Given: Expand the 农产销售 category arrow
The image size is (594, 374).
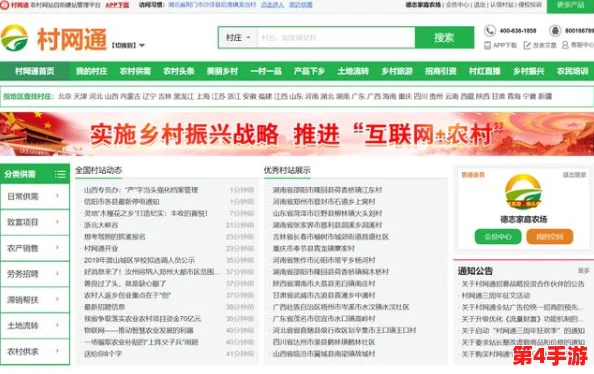Looking at the screenshot, I should [58, 247].
